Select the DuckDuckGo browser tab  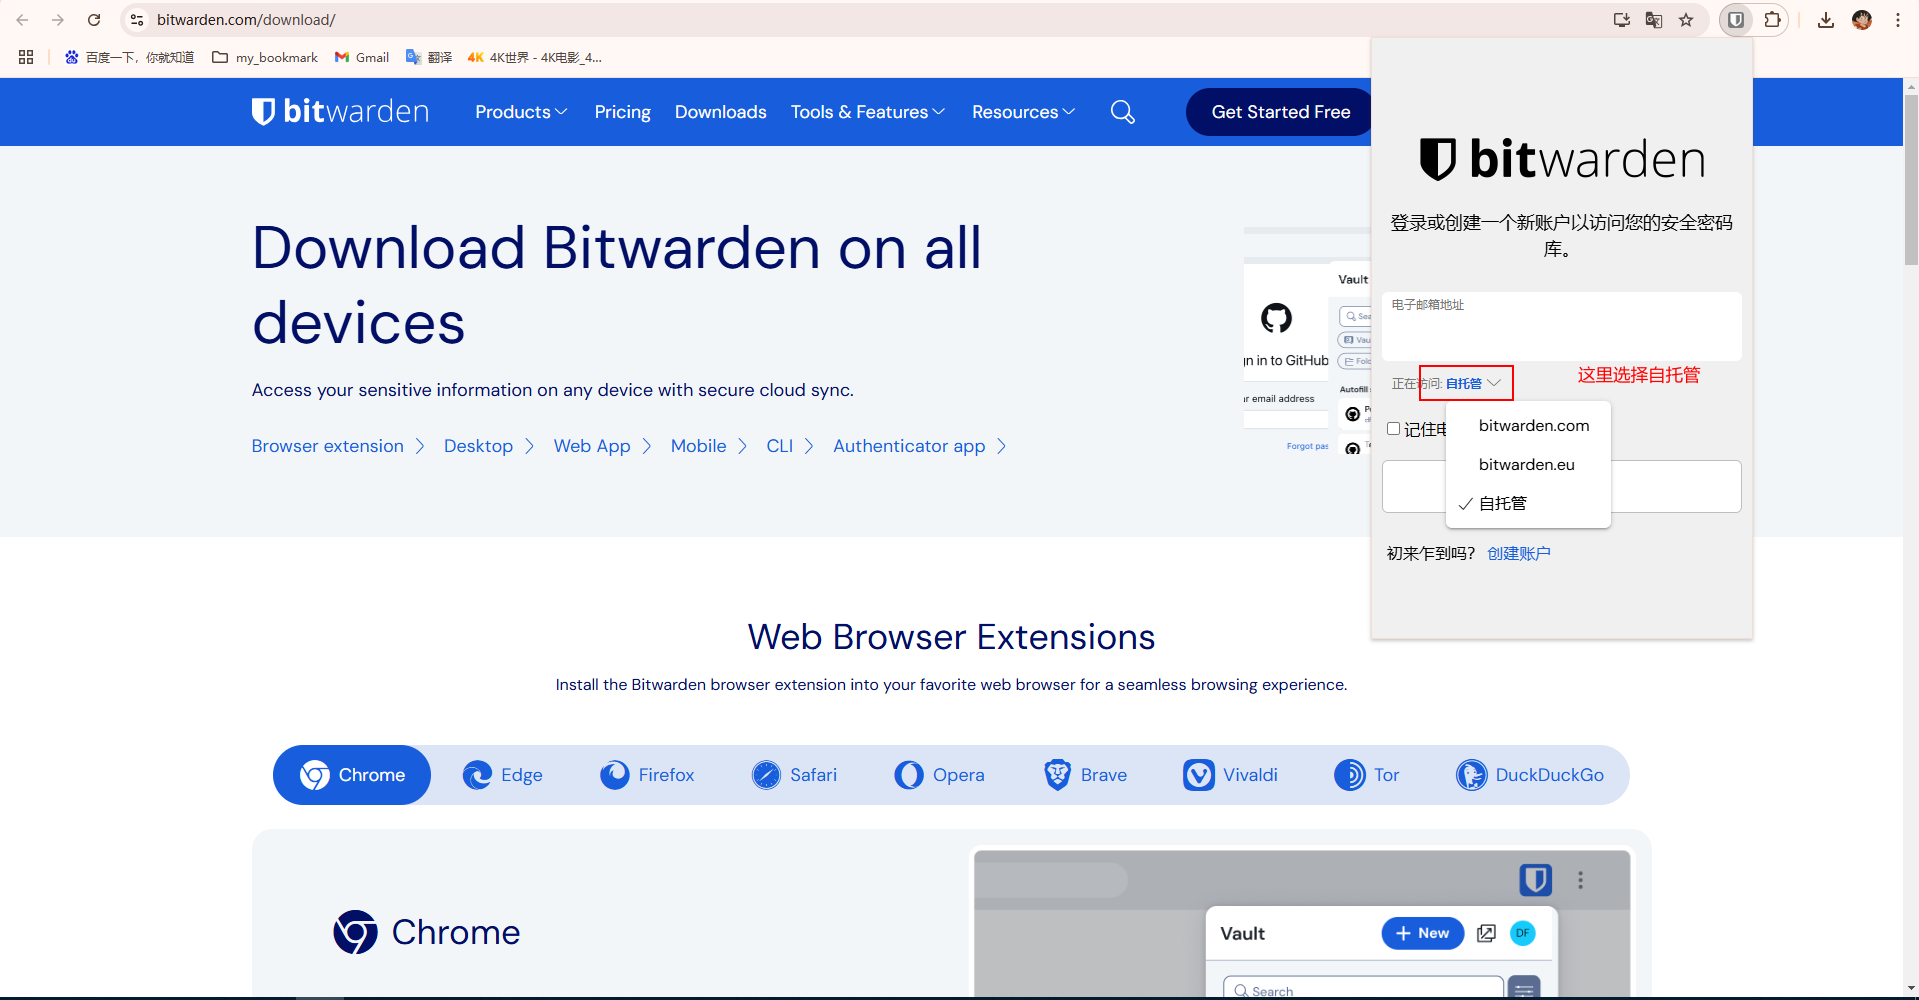click(1530, 775)
